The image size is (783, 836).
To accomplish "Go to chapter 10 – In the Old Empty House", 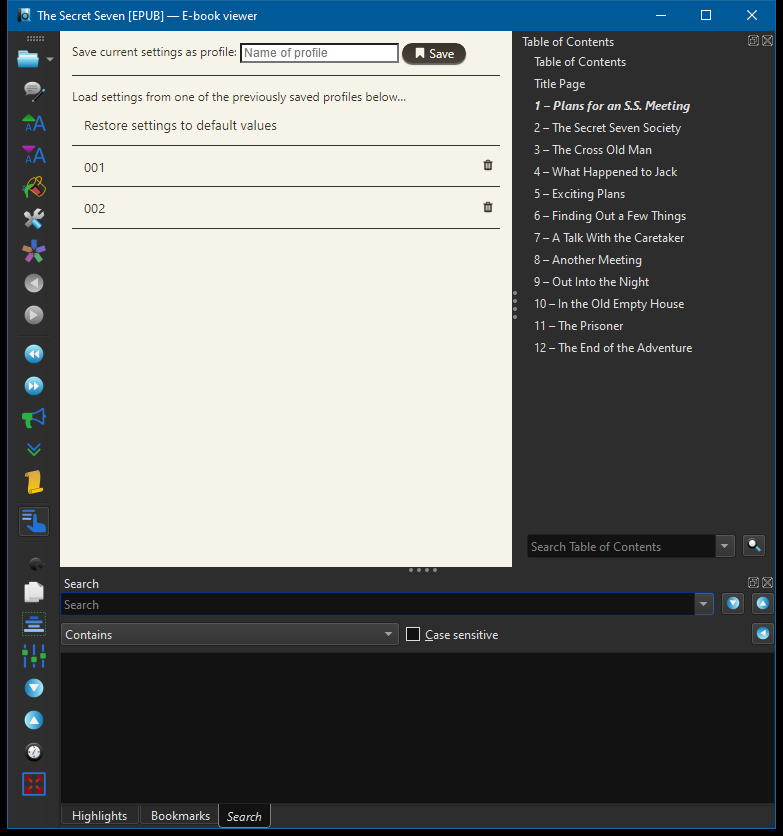I will point(609,304).
